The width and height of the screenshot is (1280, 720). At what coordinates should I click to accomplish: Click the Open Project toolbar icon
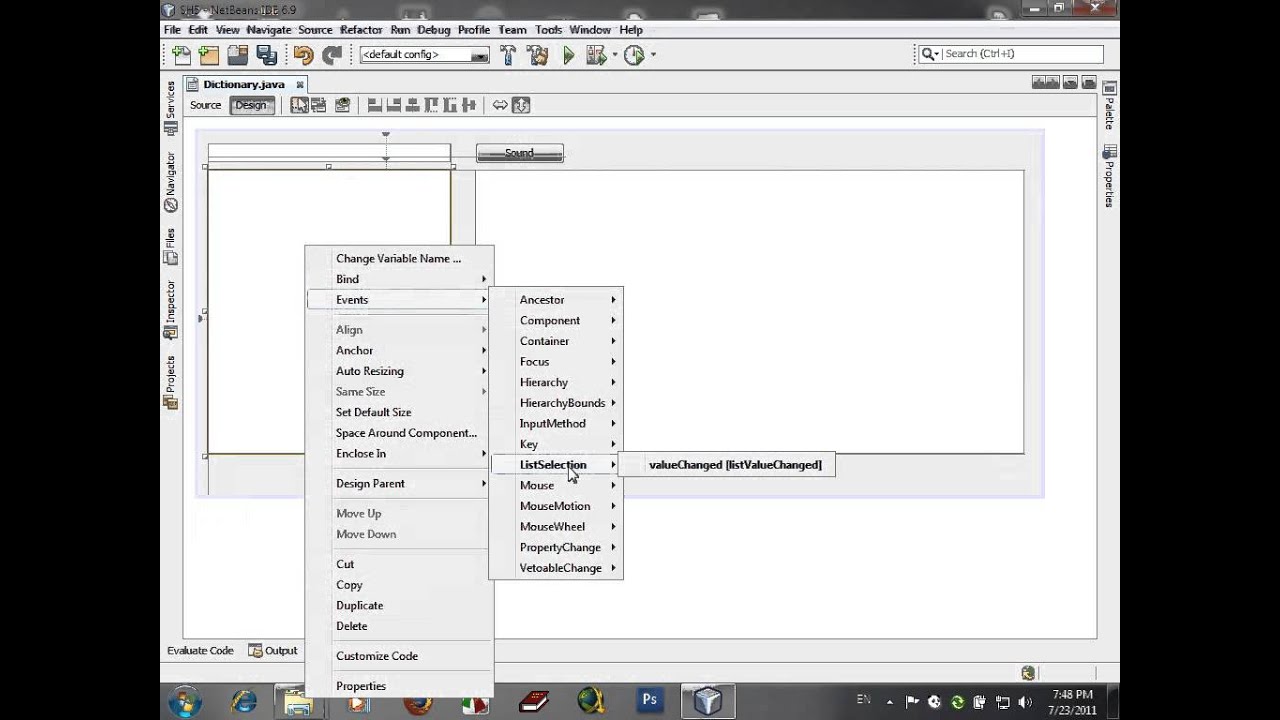(237, 55)
